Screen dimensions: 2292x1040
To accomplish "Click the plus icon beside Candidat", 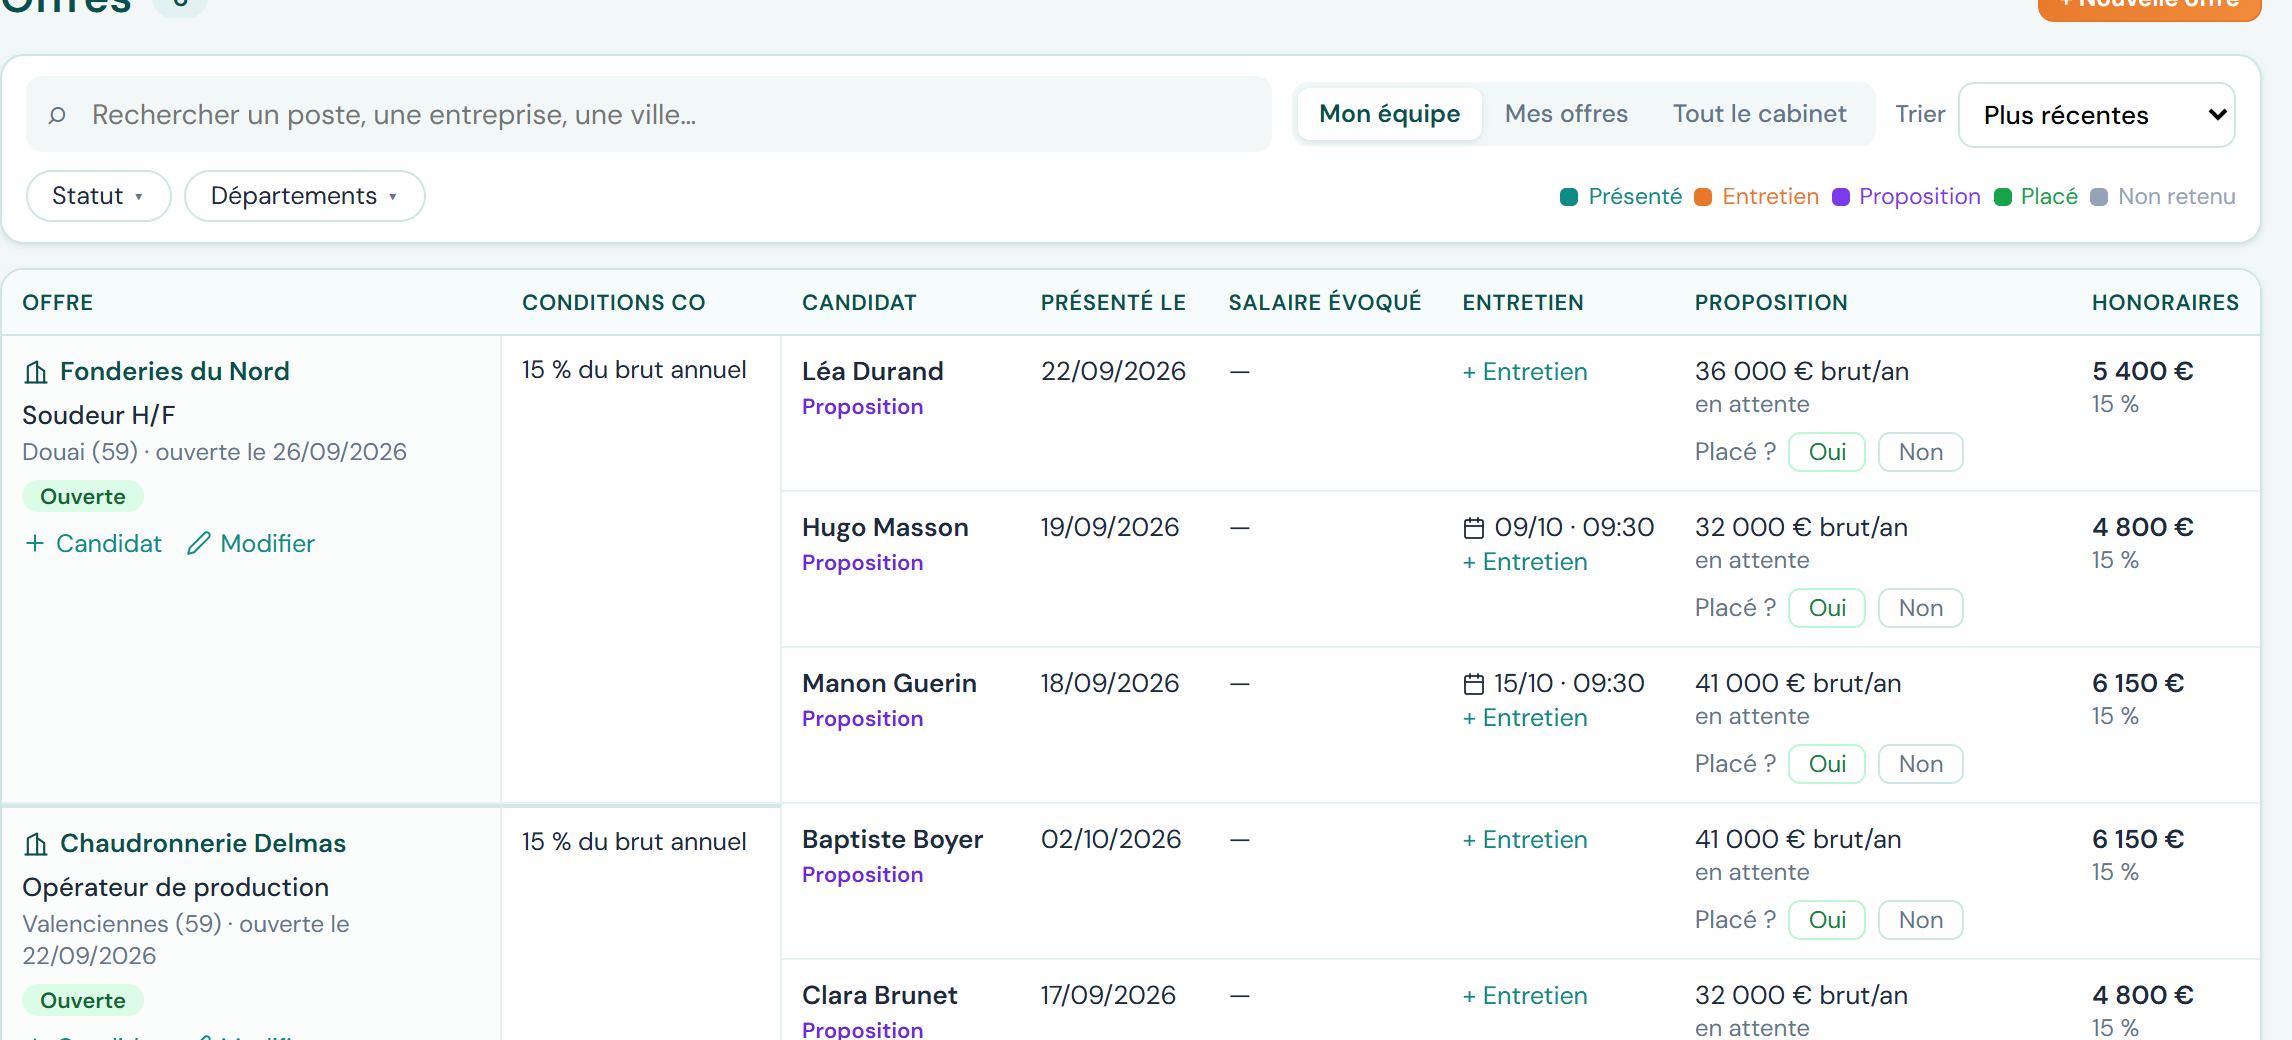I will (x=35, y=543).
